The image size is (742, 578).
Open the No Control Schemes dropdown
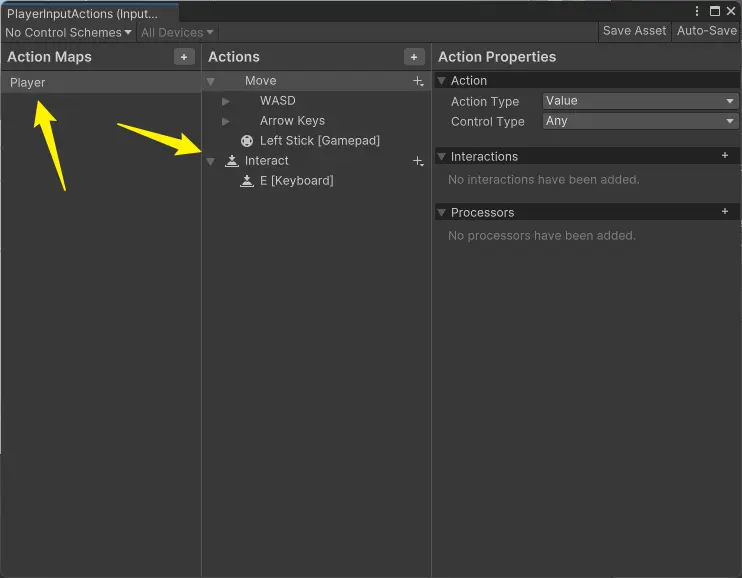coord(68,33)
